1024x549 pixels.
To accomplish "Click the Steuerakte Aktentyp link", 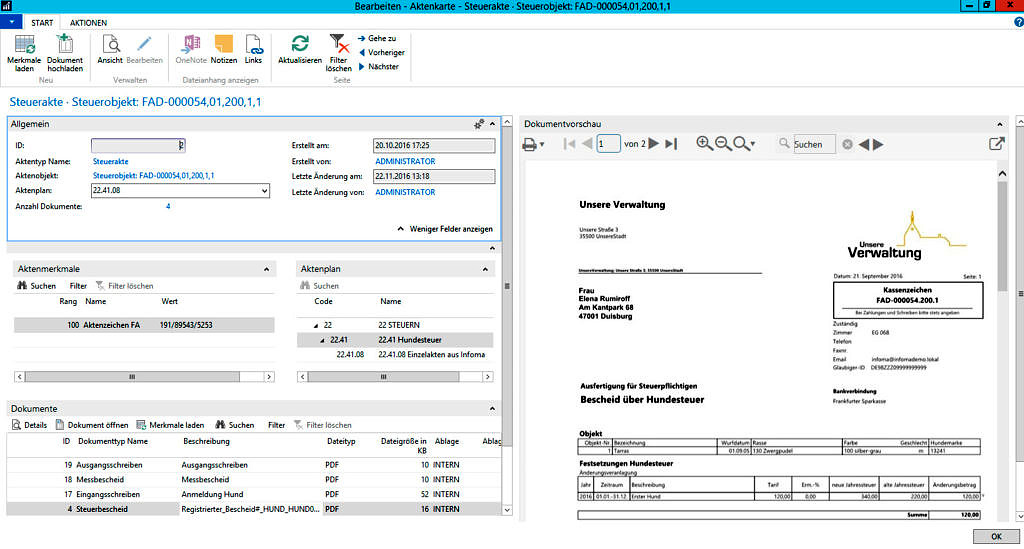I will point(110,160).
